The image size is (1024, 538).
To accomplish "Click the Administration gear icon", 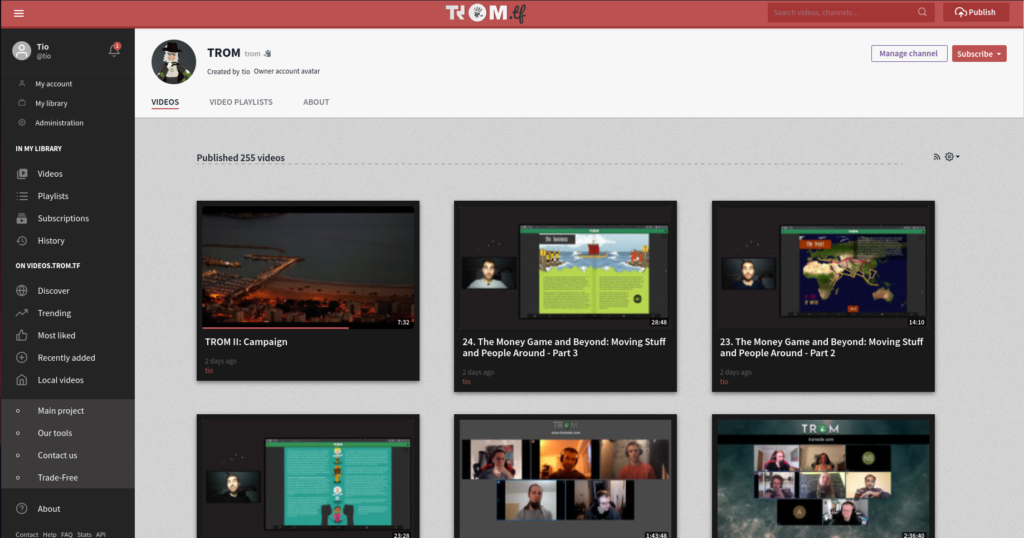I will coord(22,123).
